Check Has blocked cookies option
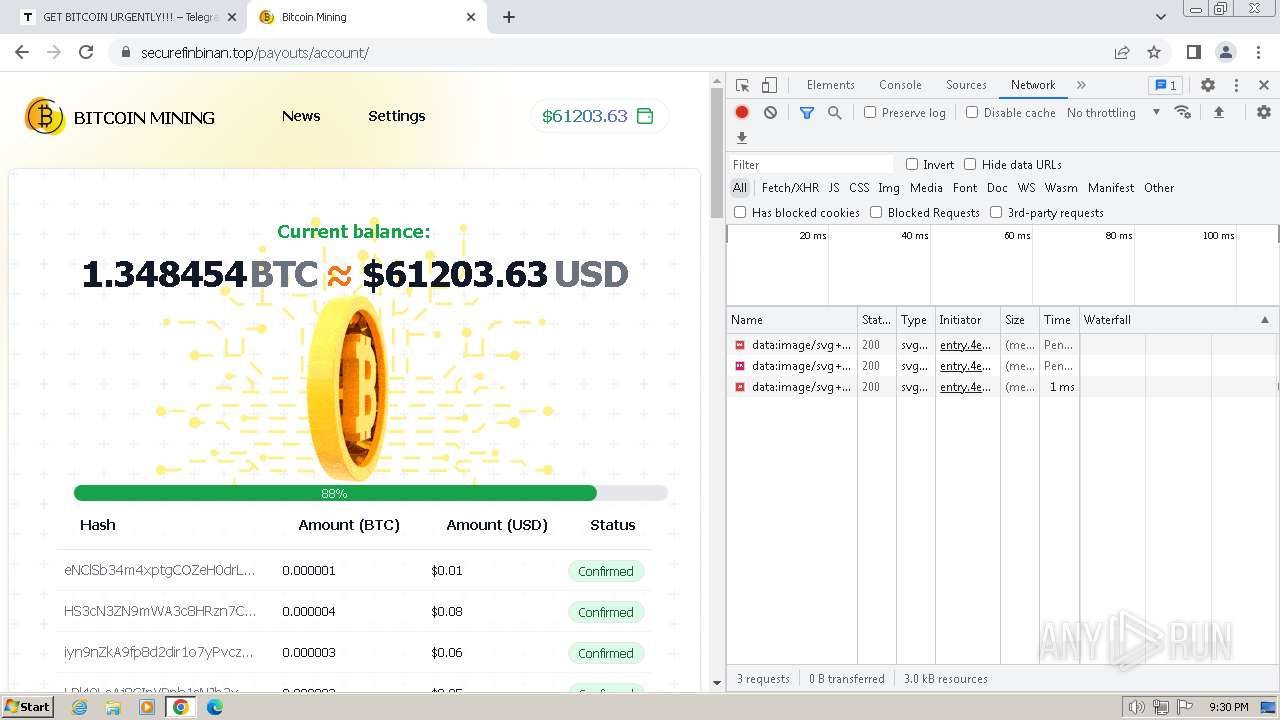The height and width of the screenshot is (720, 1280). pos(740,212)
